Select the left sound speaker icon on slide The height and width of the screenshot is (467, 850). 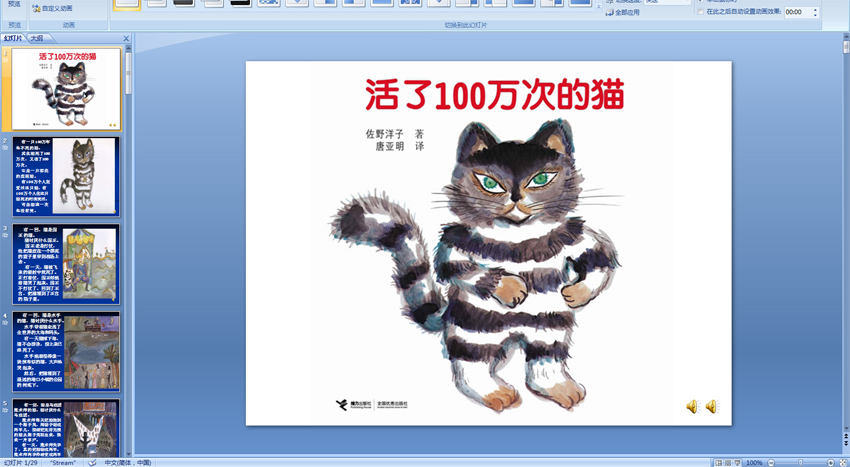point(693,406)
